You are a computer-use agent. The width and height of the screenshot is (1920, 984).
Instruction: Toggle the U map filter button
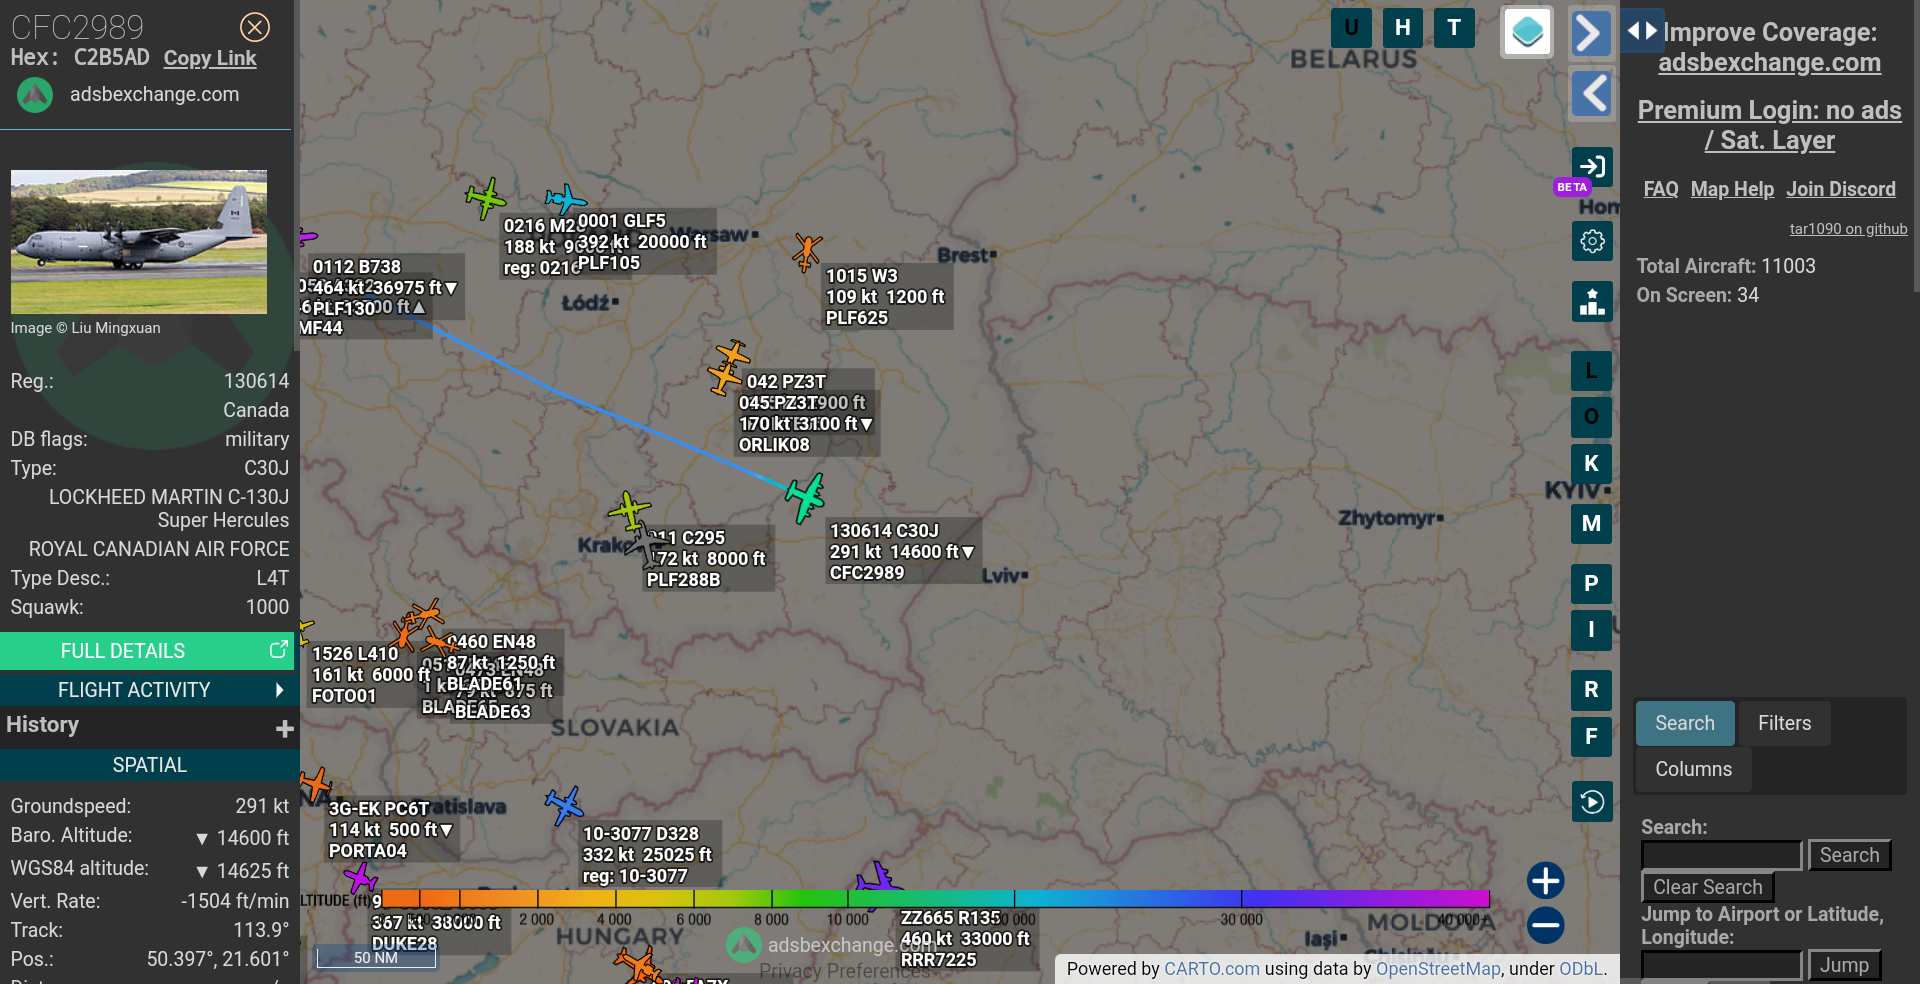pyautogui.click(x=1351, y=28)
